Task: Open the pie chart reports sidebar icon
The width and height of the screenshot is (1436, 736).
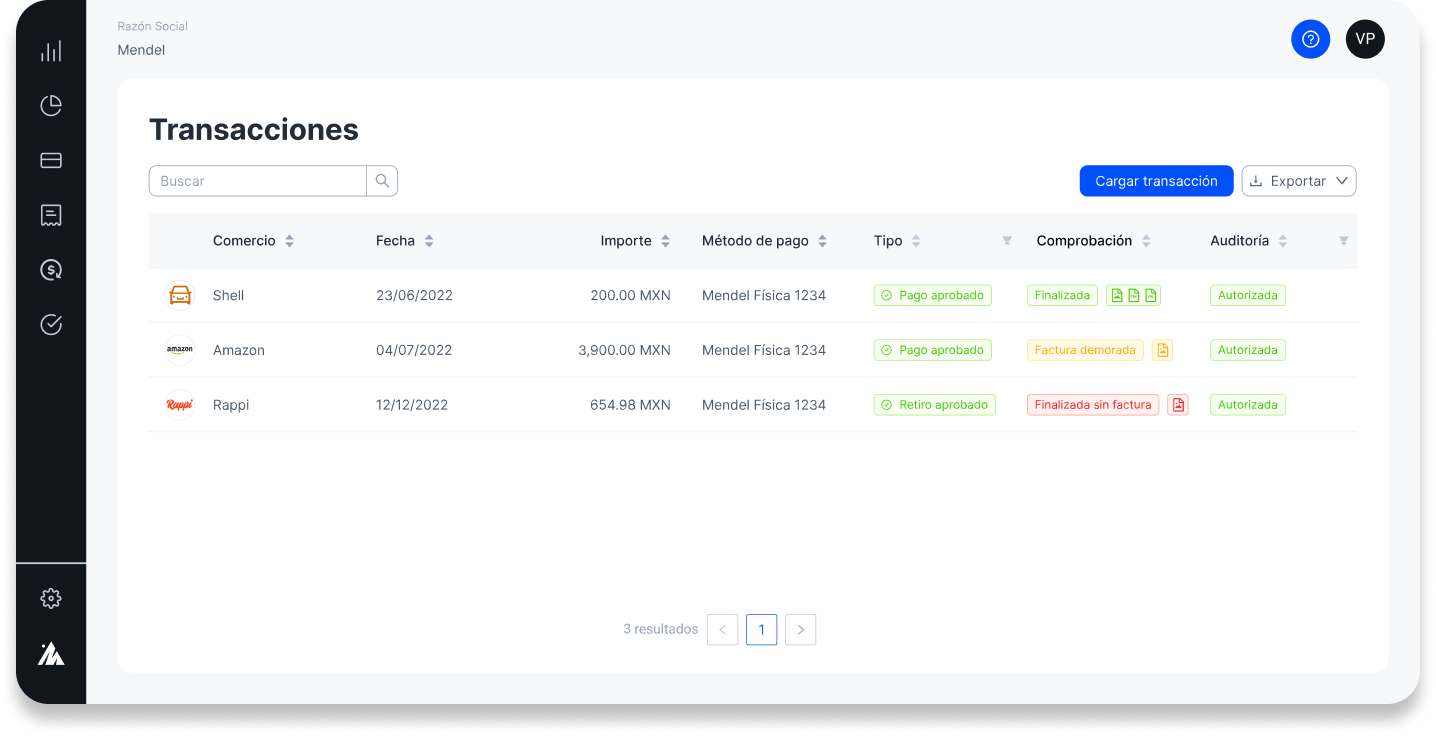Action: (x=51, y=106)
